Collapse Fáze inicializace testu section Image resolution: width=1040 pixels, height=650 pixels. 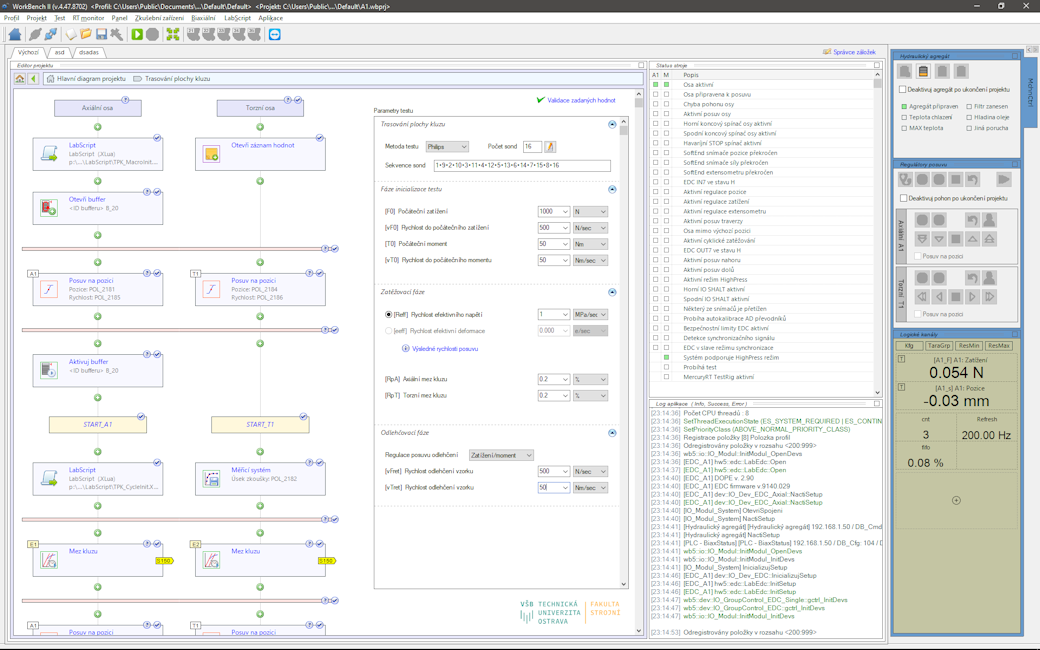click(612, 189)
